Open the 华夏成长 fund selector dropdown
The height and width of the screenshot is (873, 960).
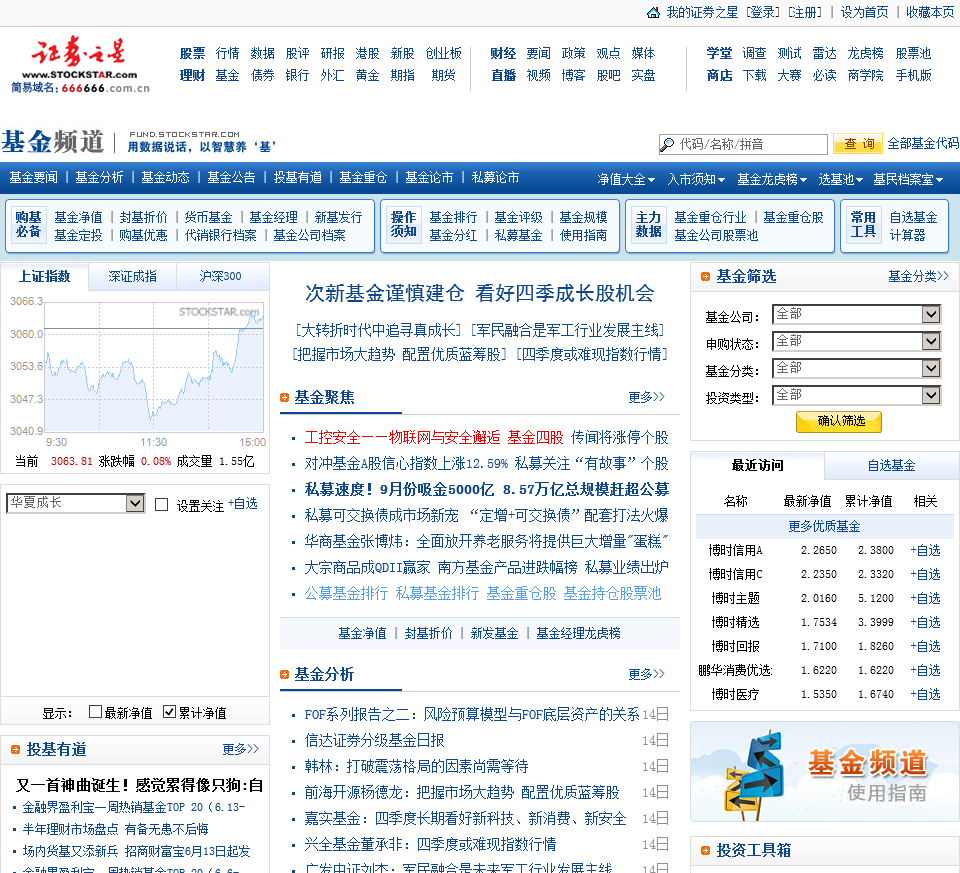click(x=75, y=503)
